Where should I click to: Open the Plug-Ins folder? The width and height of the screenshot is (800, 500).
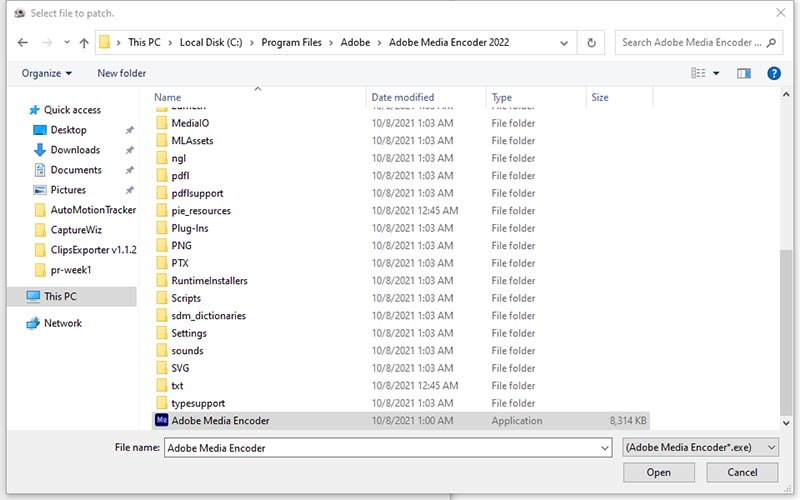(x=190, y=228)
